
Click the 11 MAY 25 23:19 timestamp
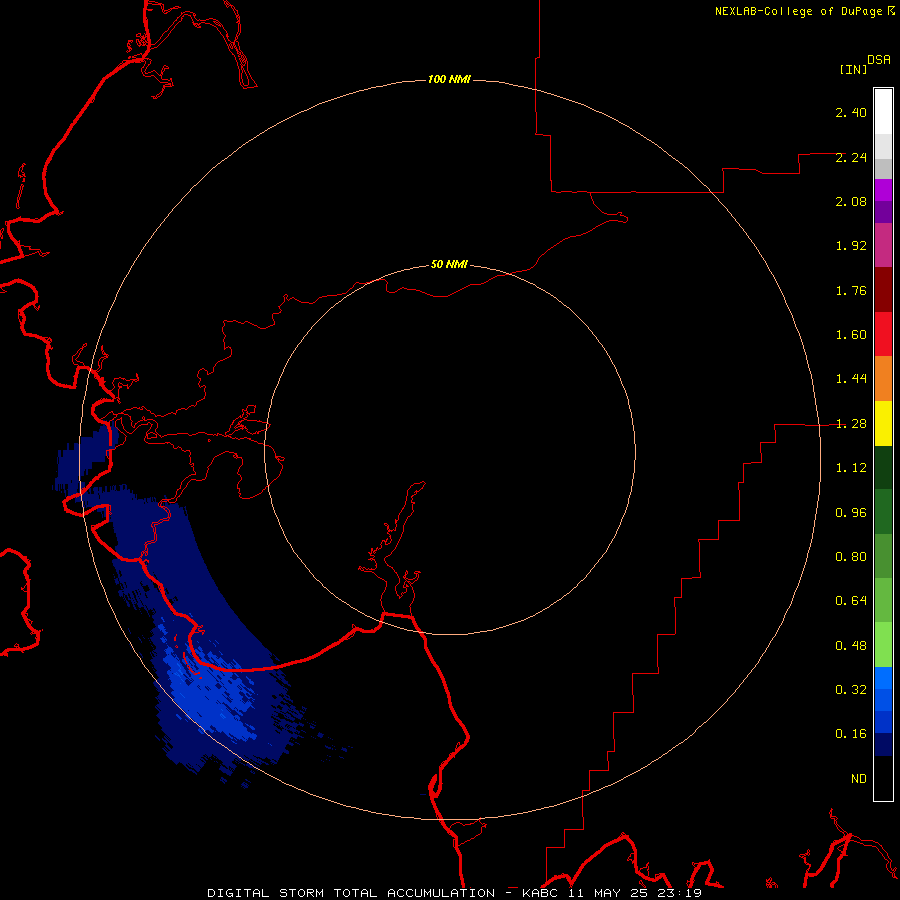pyautogui.click(x=635, y=893)
